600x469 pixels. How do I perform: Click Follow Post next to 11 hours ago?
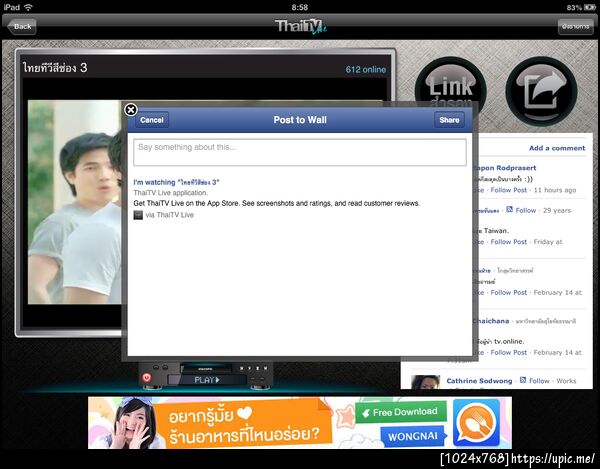[x=509, y=190]
